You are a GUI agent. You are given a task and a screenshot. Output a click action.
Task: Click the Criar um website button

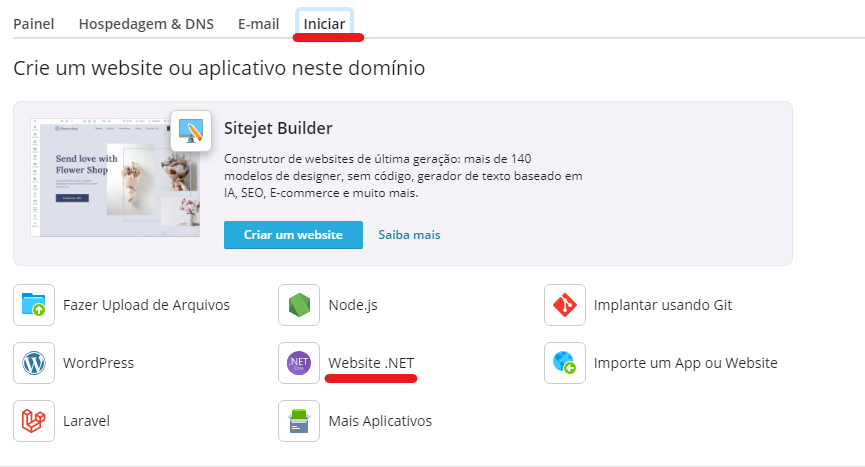coord(293,235)
